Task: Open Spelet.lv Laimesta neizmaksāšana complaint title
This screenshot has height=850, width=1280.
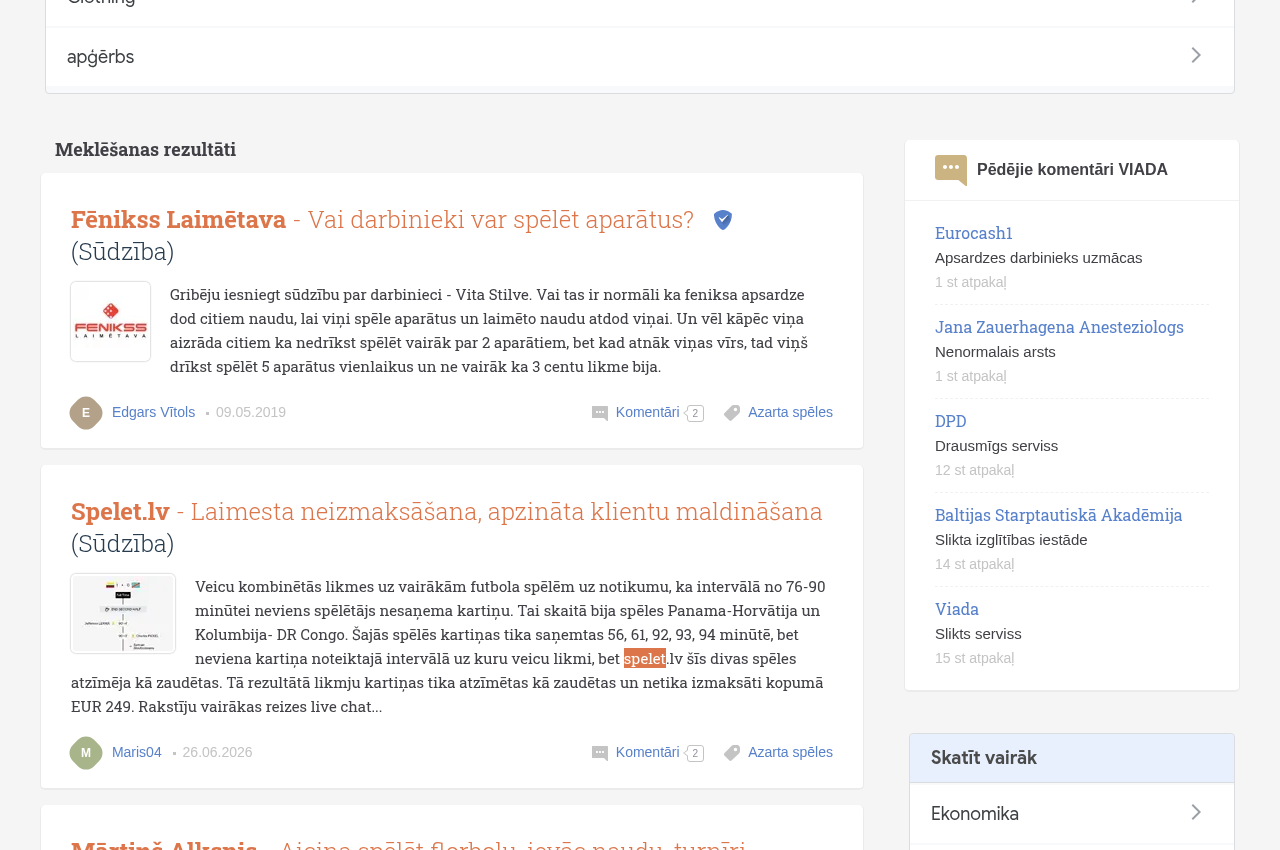Action: [447, 511]
